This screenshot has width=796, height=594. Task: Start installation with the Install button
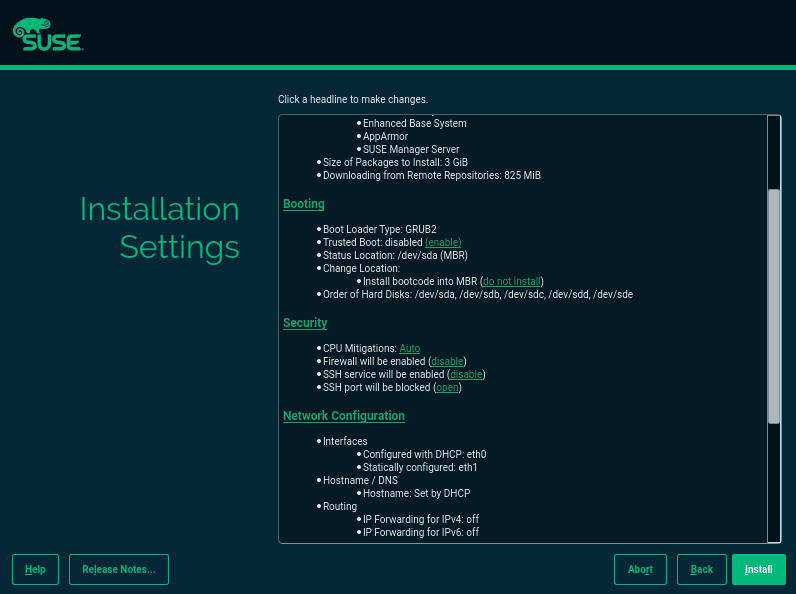[x=758, y=570]
